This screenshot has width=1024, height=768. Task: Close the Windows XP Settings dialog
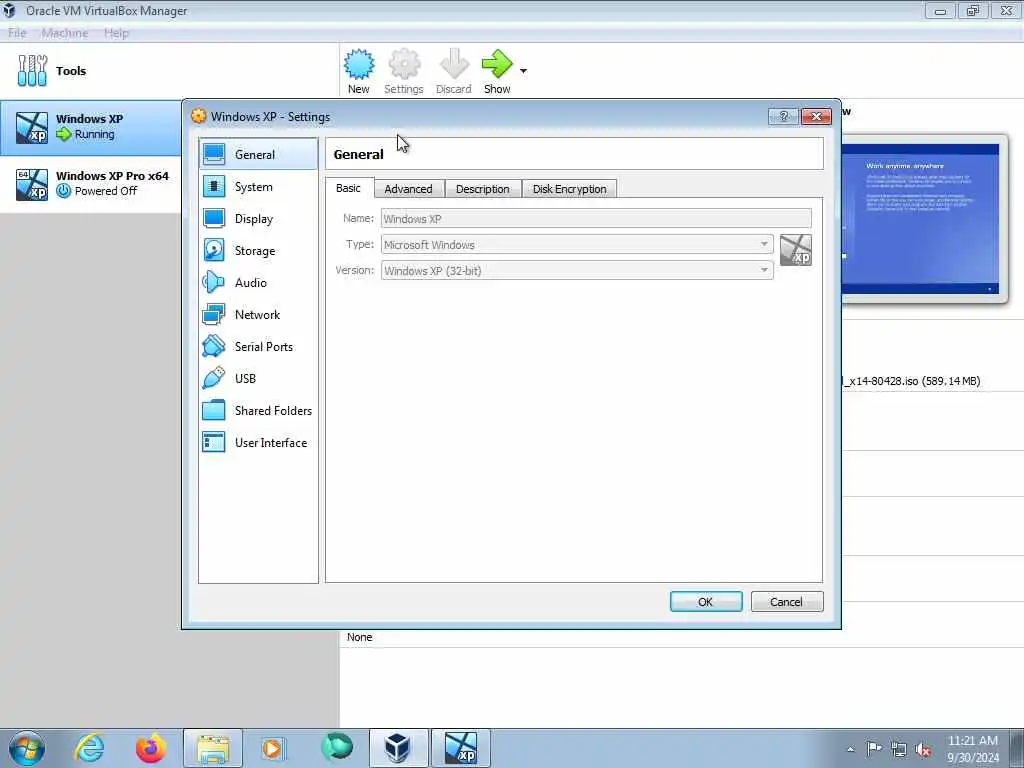[x=816, y=117]
